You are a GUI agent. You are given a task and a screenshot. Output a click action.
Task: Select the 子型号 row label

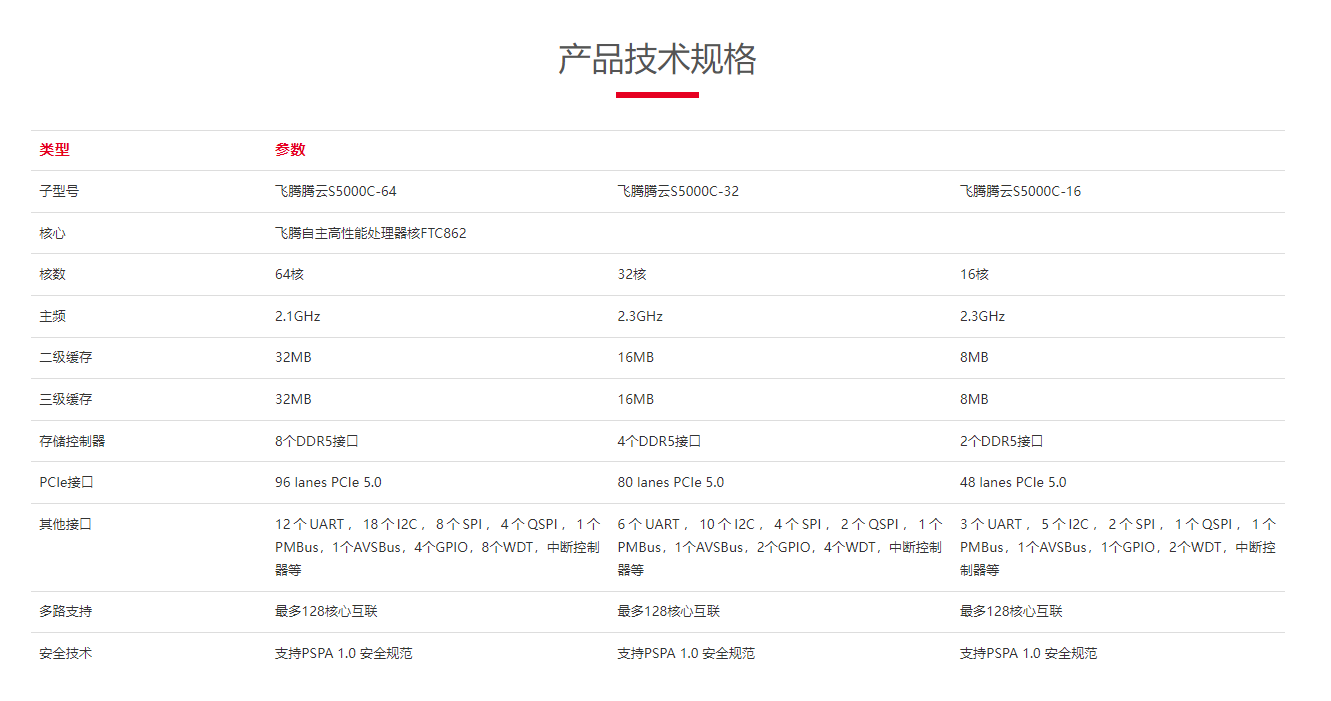(x=59, y=191)
